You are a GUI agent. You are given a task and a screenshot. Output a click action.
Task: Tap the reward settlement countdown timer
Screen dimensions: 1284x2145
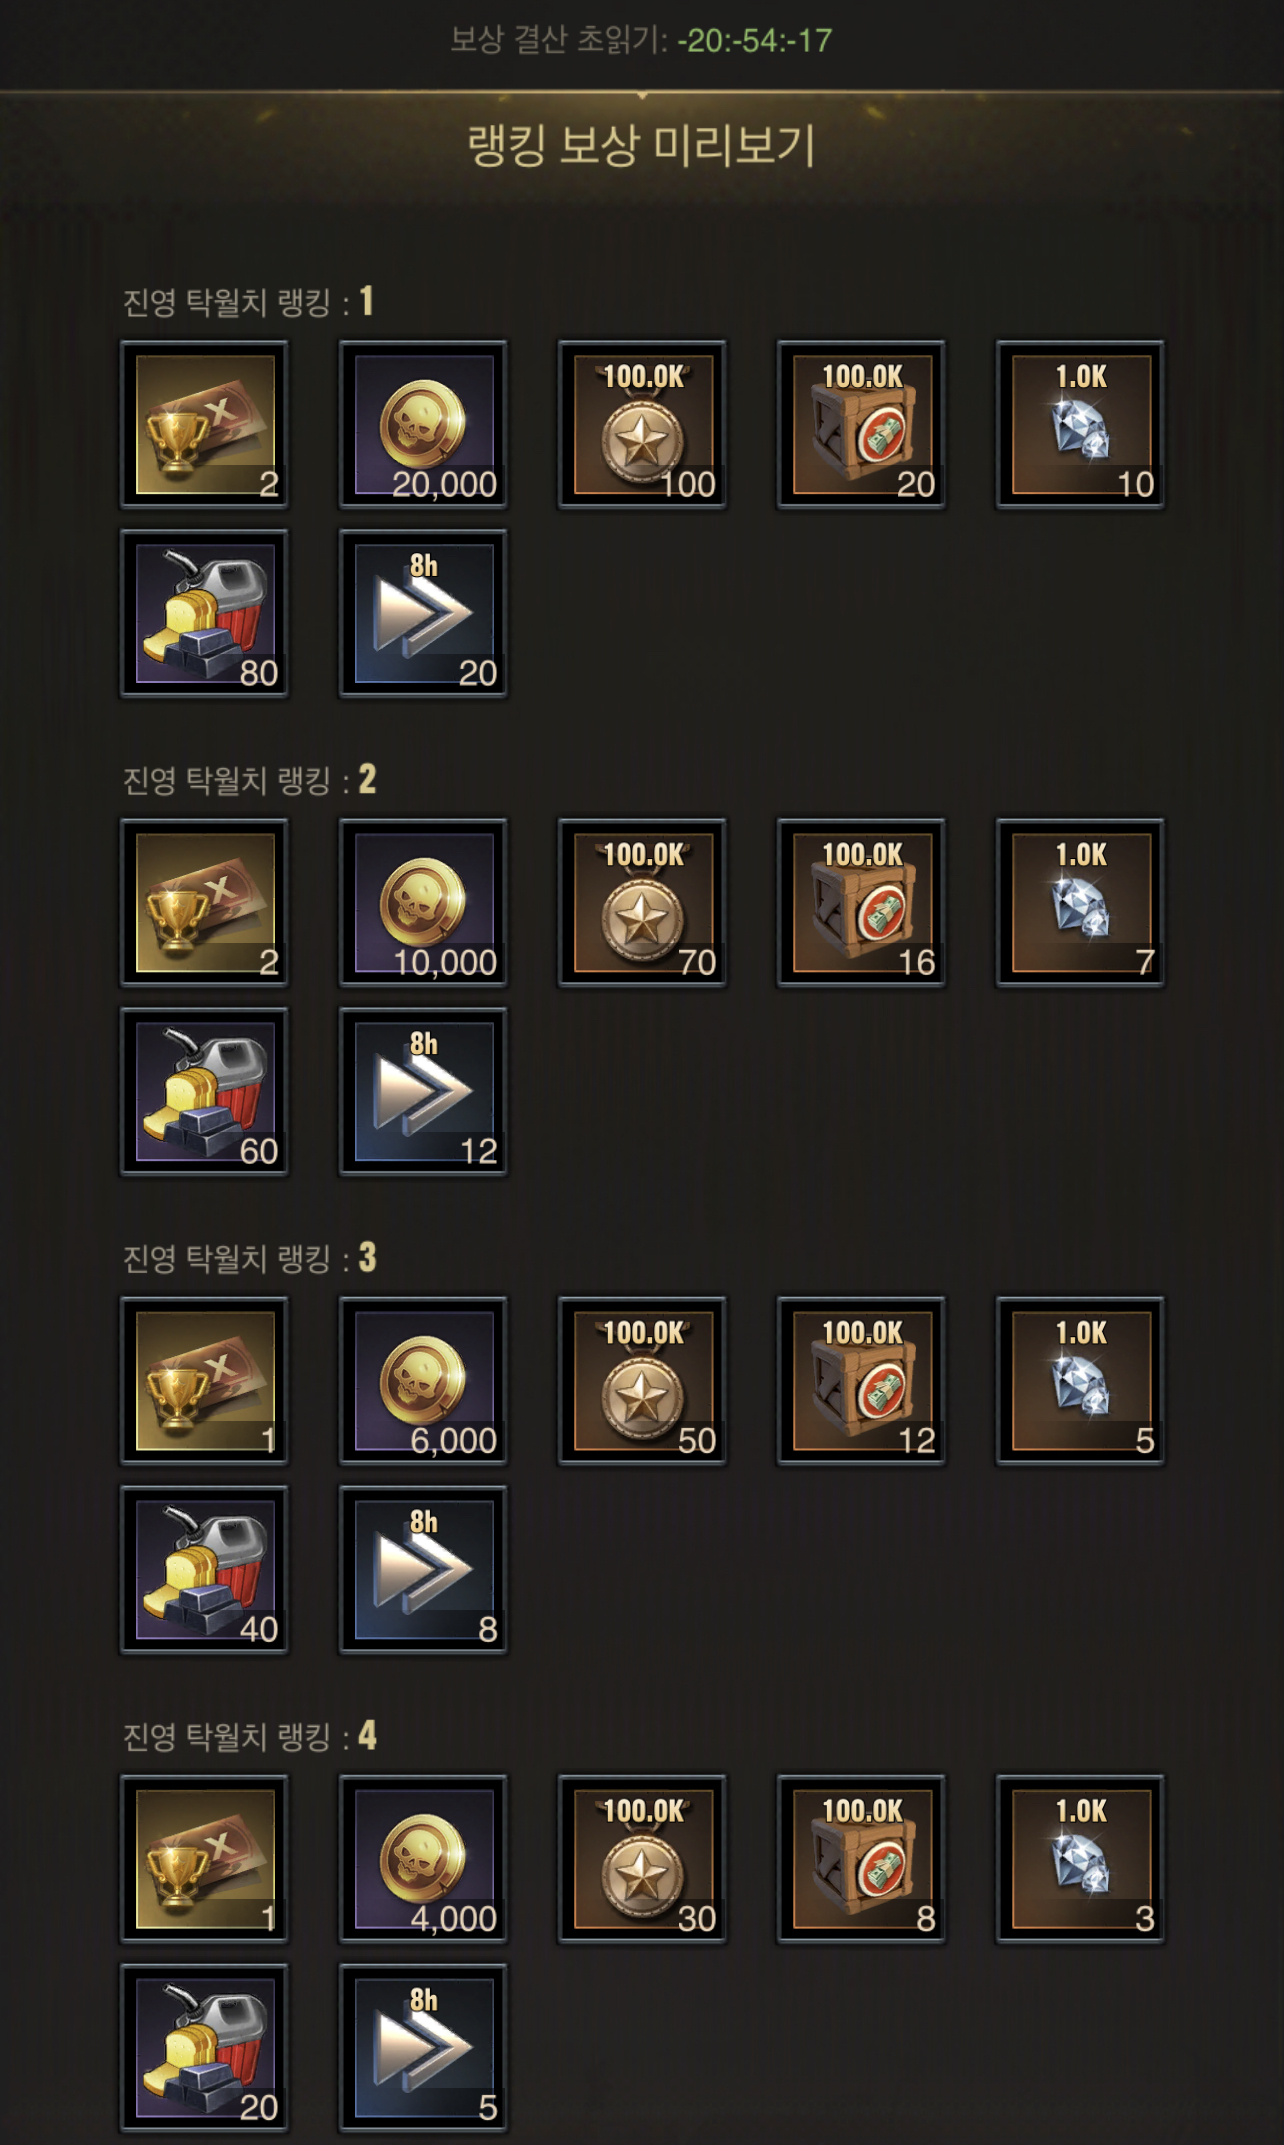pos(754,40)
